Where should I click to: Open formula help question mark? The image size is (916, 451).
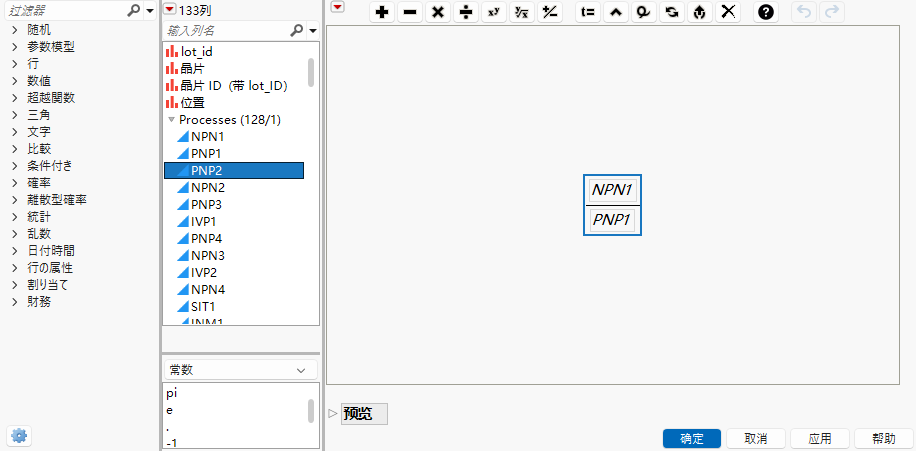tap(766, 12)
